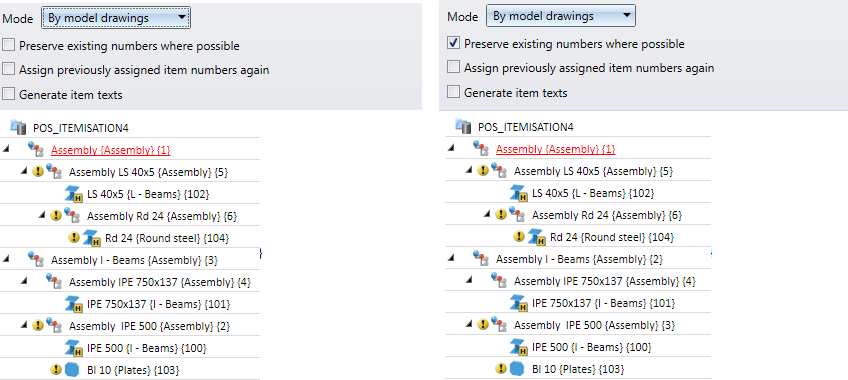This screenshot has width=848, height=380.
Task: Collapse Assembly Rd 24 {6} in left panel
Action: pyautogui.click(x=42, y=216)
